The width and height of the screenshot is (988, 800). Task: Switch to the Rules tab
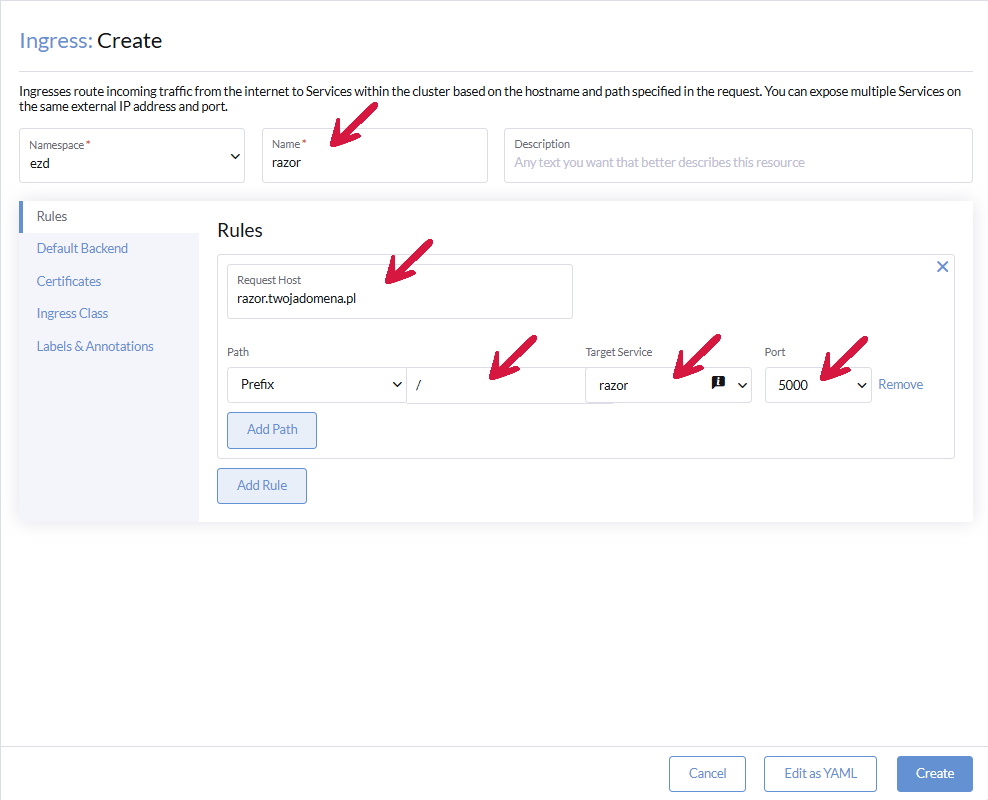click(52, 216)
